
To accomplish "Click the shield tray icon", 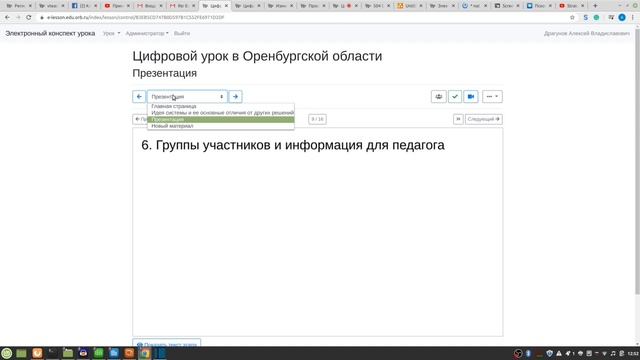I will [x=550, y=353].
